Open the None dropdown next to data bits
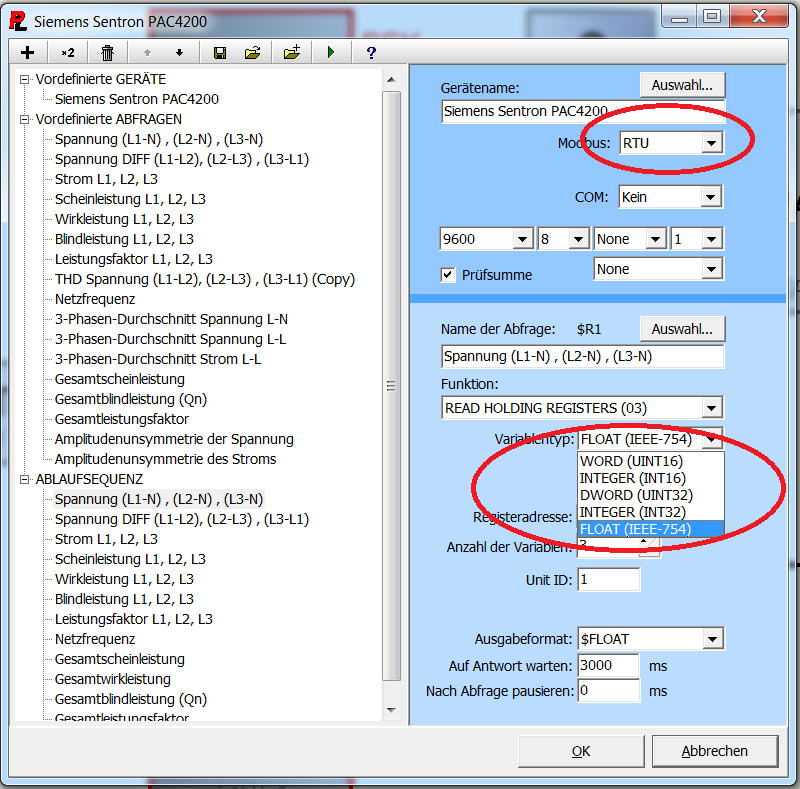This screenshot has width=800, height=789. (656, 239)
